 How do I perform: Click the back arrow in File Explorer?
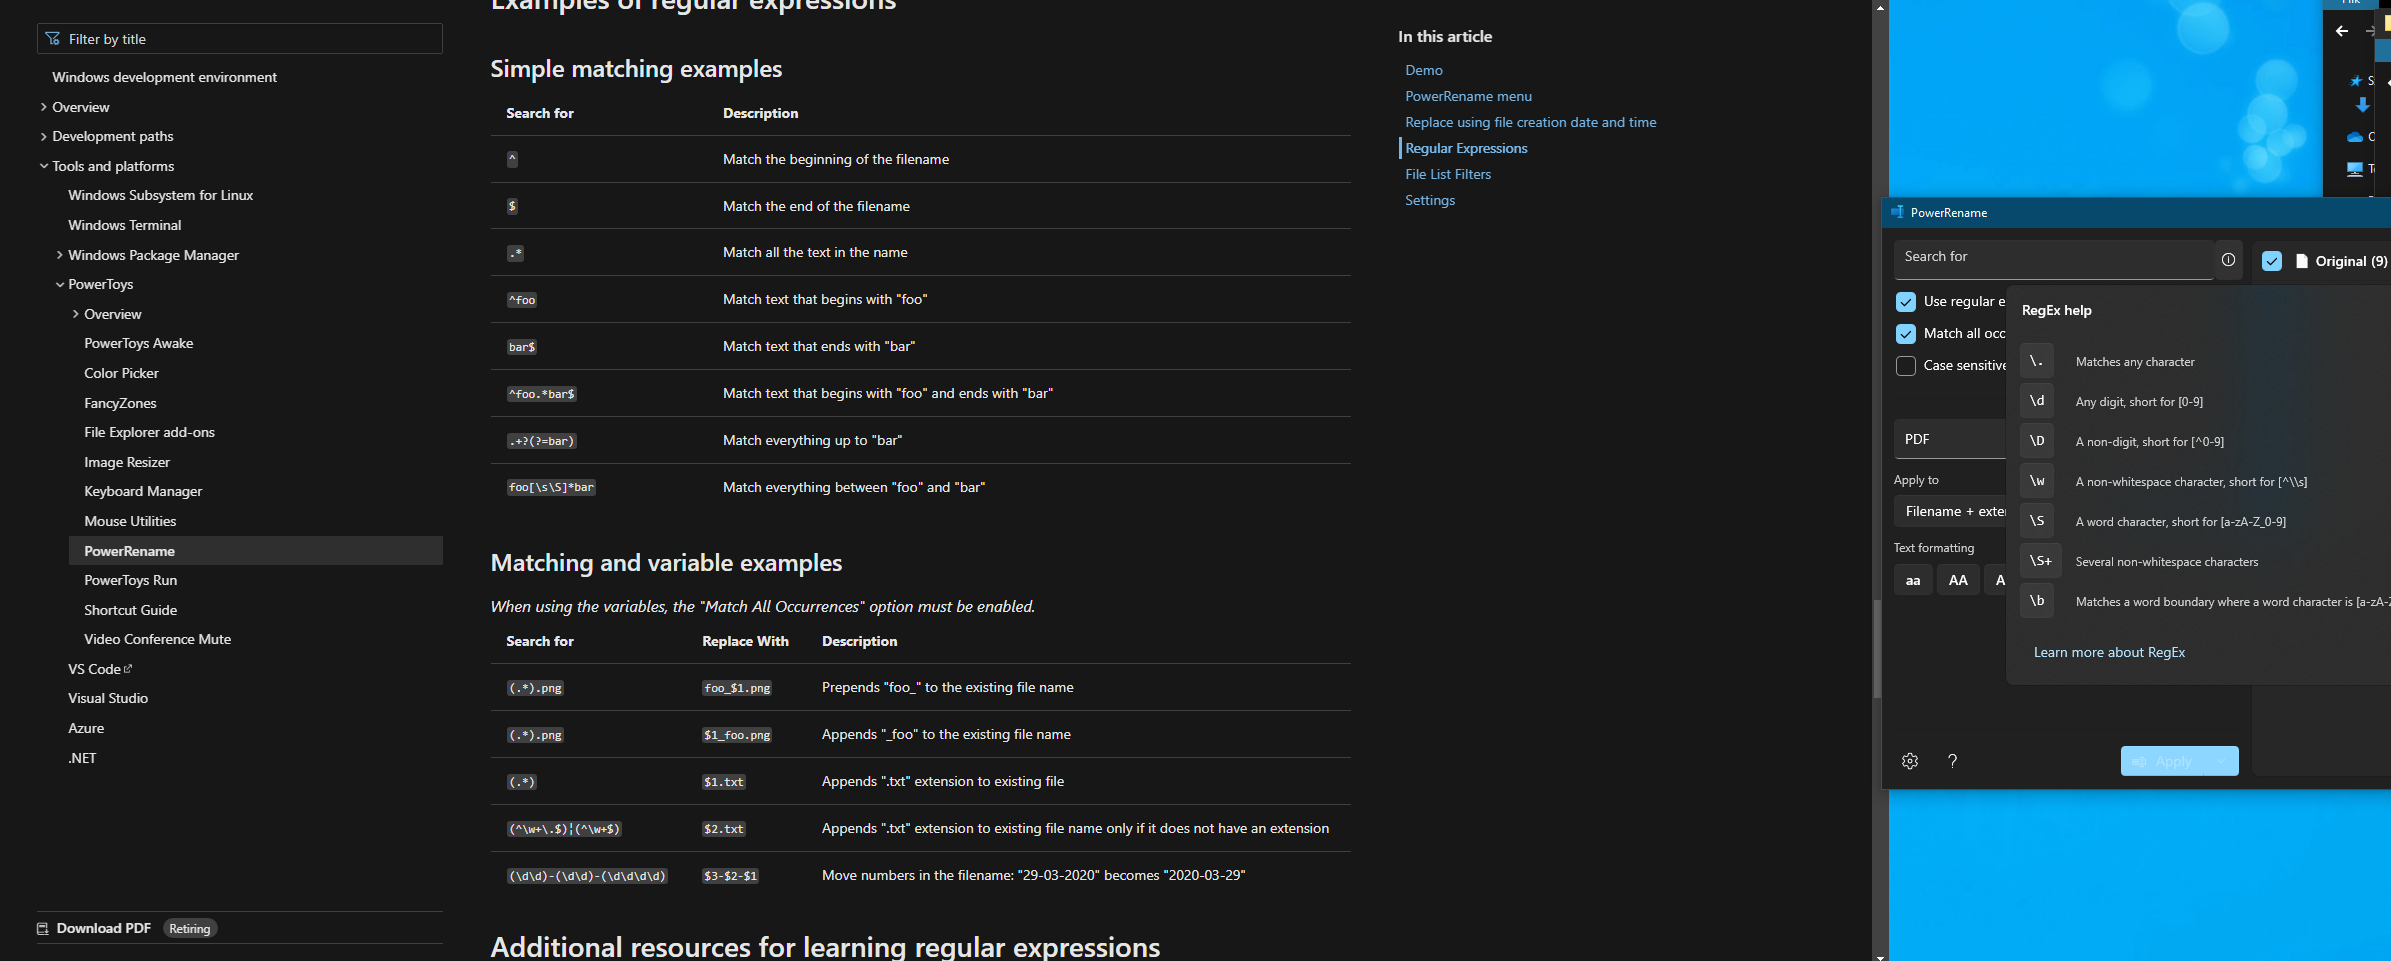(x=2343, y=31)
